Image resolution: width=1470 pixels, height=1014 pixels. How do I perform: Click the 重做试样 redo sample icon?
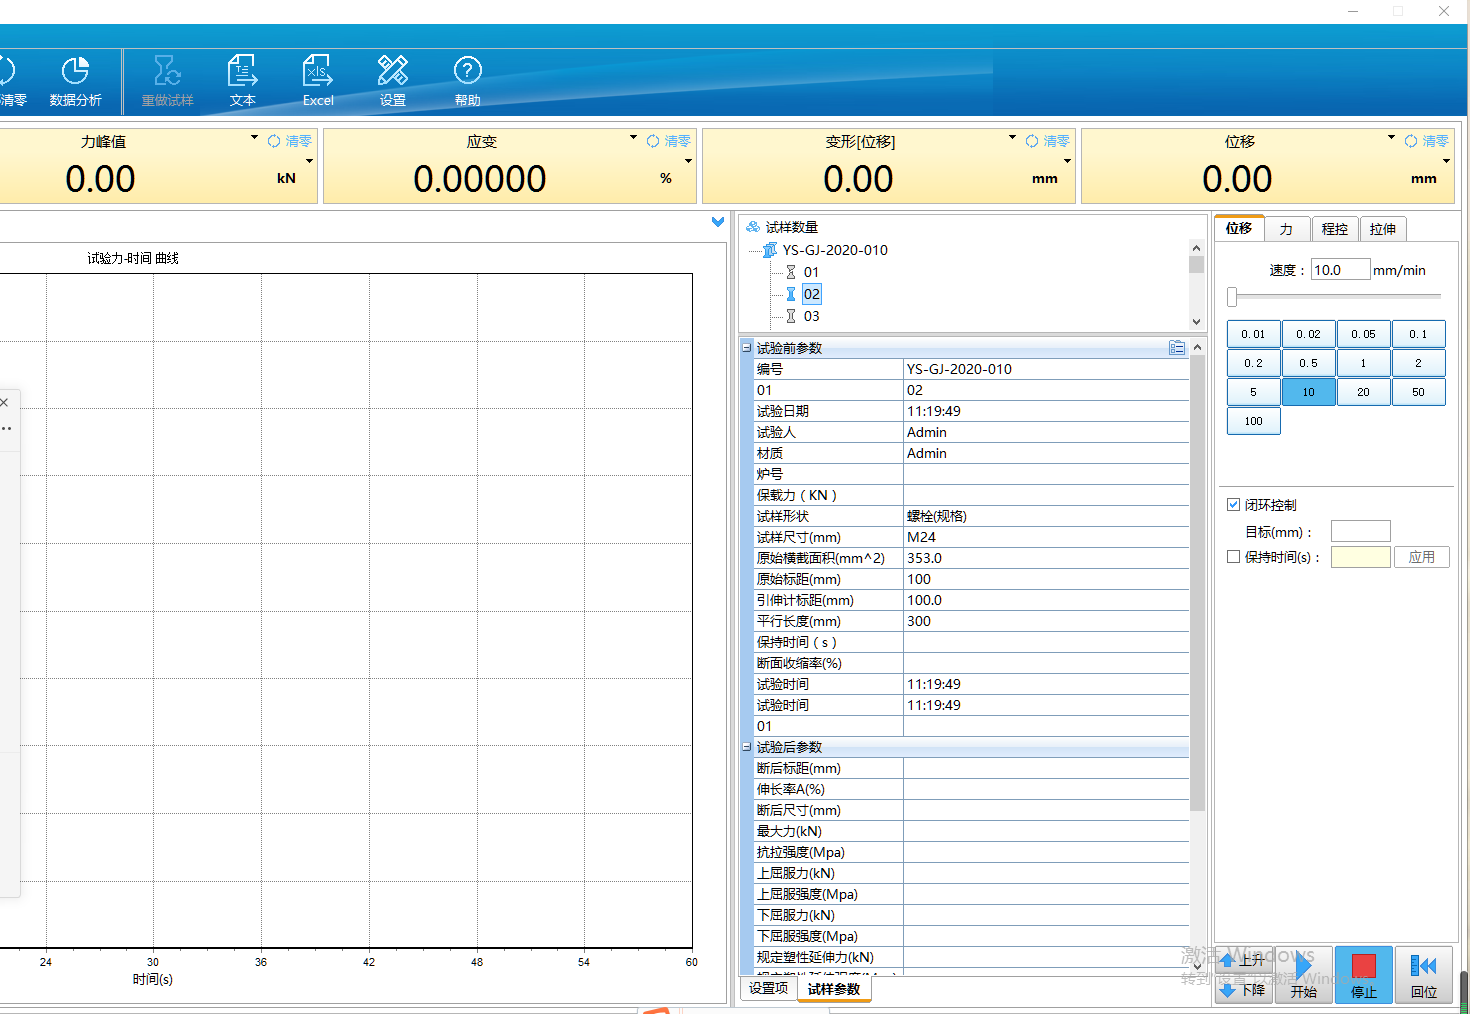coord(167,82)
